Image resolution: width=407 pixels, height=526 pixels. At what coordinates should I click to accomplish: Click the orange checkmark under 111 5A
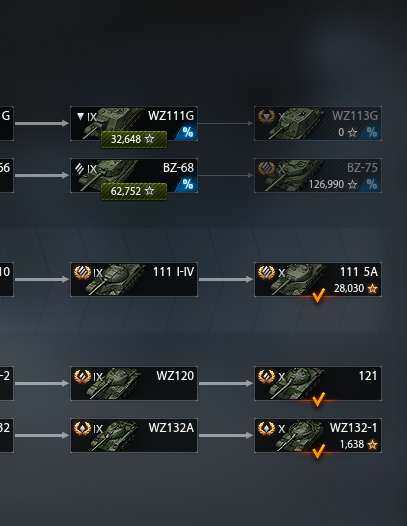click(318, 296)
